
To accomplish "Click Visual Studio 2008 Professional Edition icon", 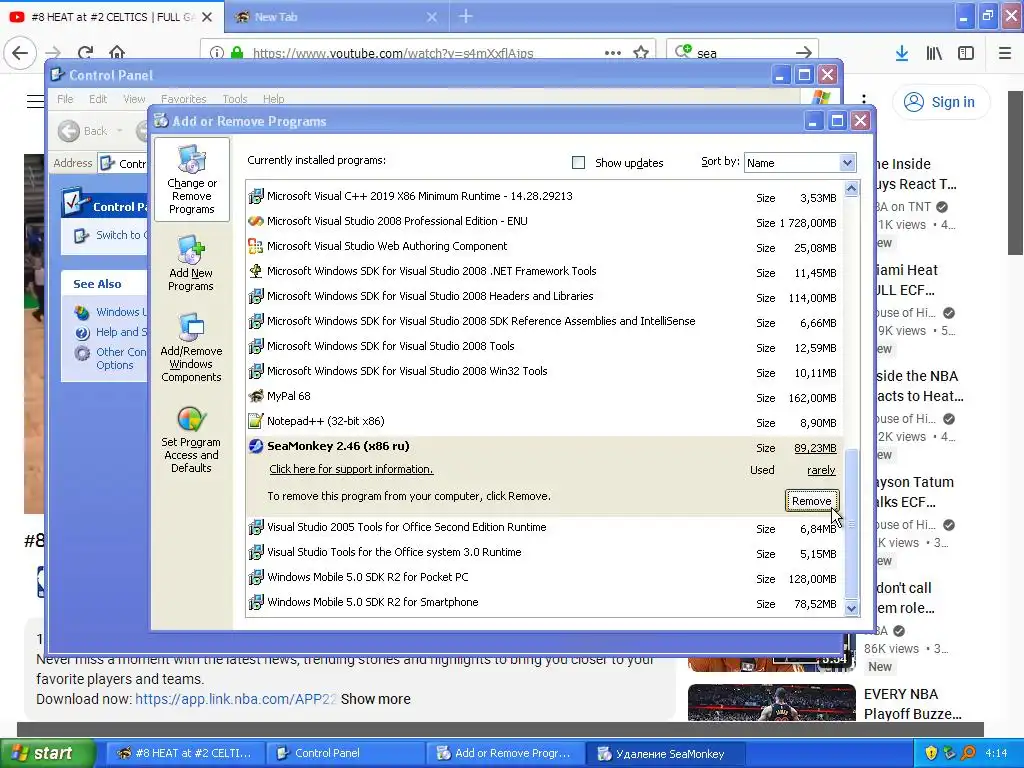I will coord(256,221).
